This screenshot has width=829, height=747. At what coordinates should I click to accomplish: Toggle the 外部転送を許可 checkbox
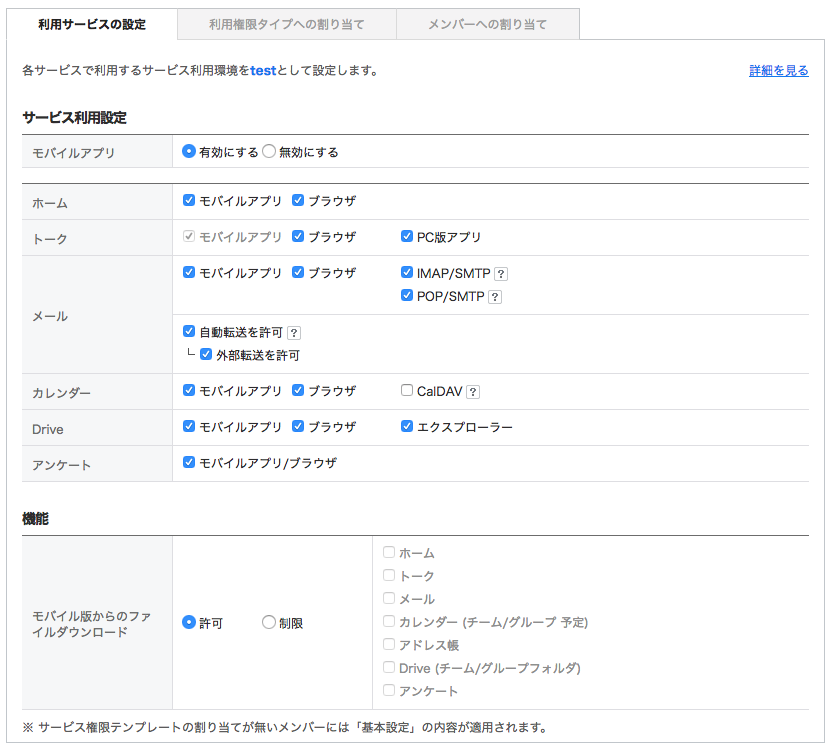pos(206,355)
